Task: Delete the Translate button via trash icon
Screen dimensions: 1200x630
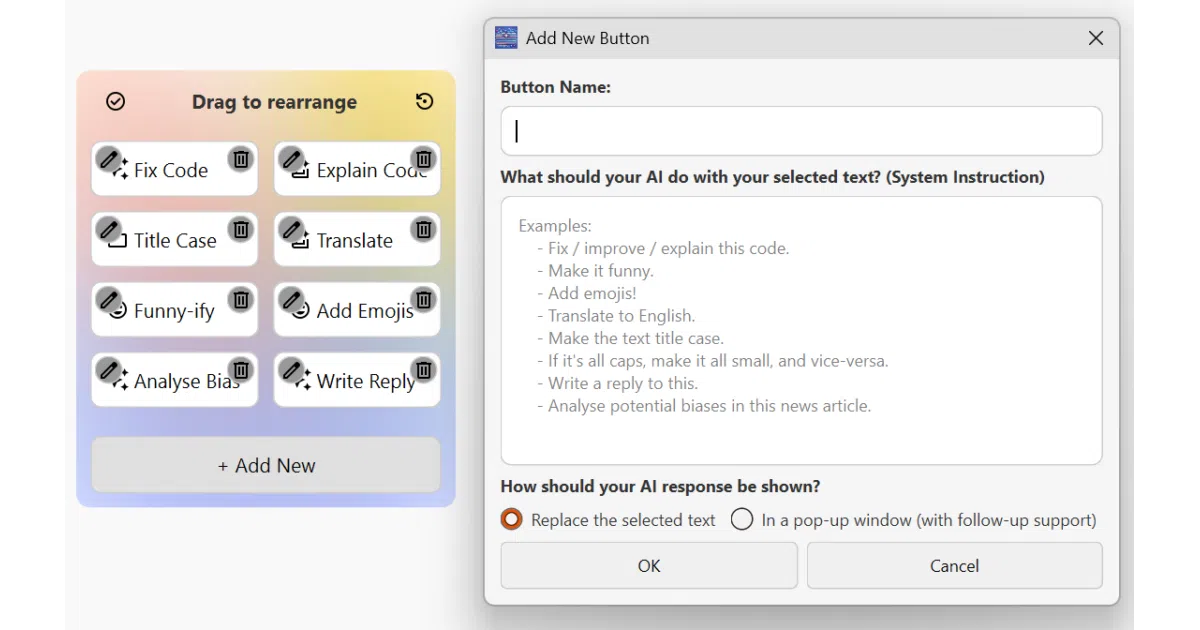Action: pyautogui.click(x=424, y=229)
